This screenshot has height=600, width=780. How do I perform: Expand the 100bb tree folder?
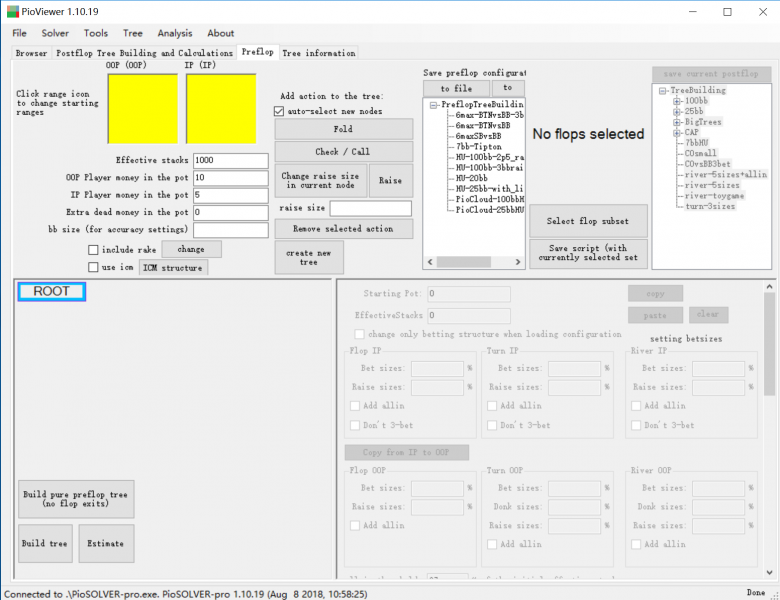tap(677, 101)
